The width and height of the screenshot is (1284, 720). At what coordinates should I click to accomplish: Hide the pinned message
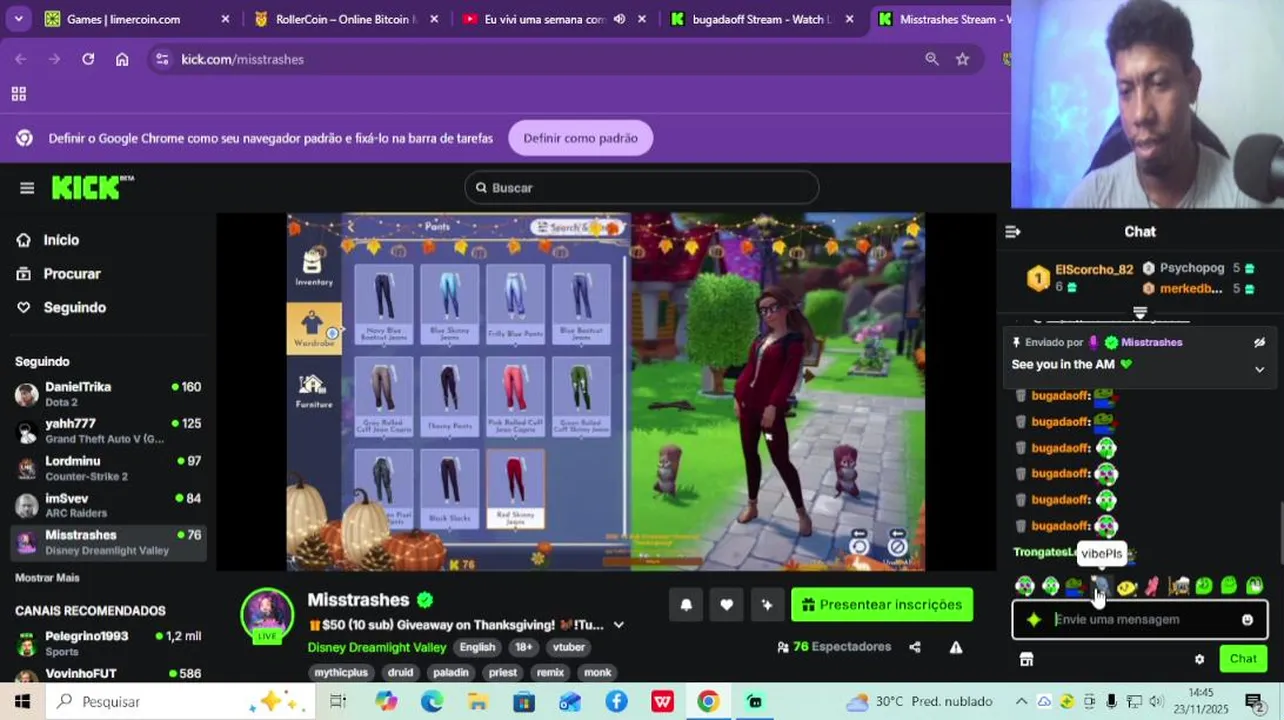click(x=1260, y=342)
